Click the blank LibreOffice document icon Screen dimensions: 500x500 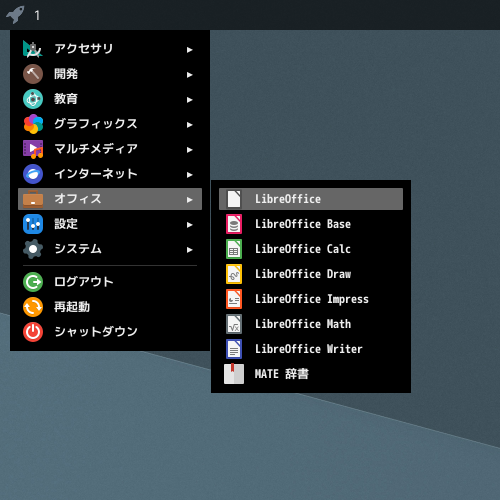234,199
